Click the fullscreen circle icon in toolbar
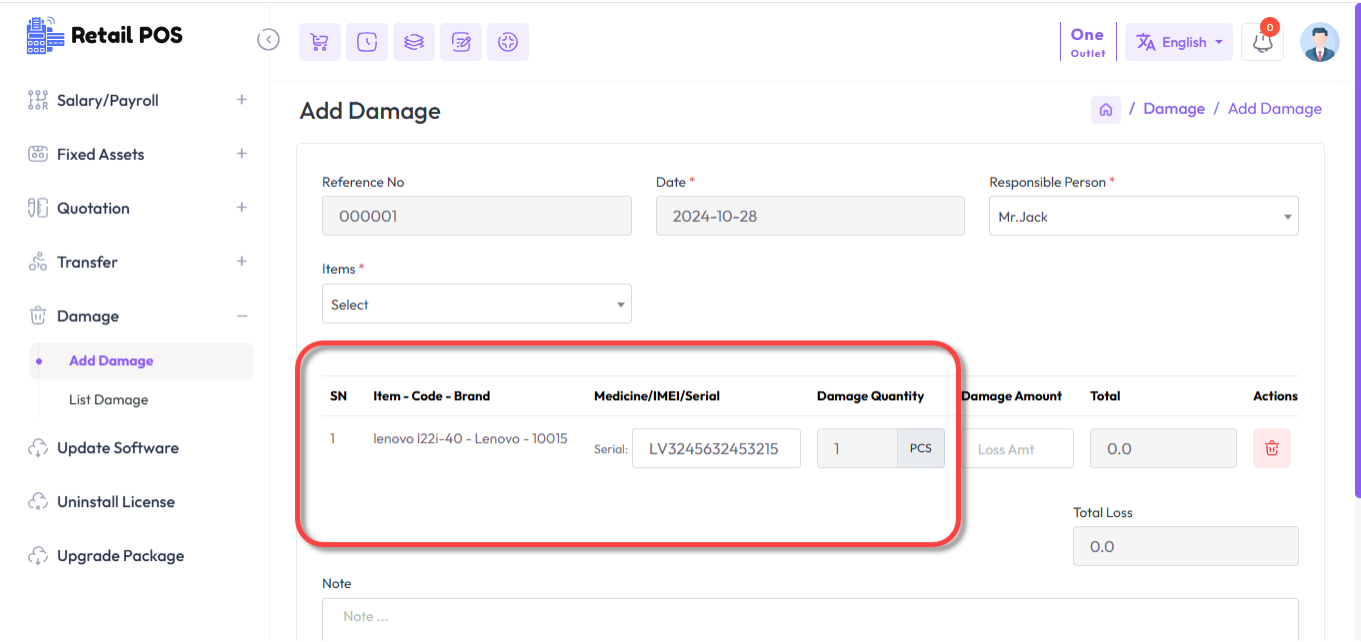The width and height of the screenshot is (1361, 642). 508,42
